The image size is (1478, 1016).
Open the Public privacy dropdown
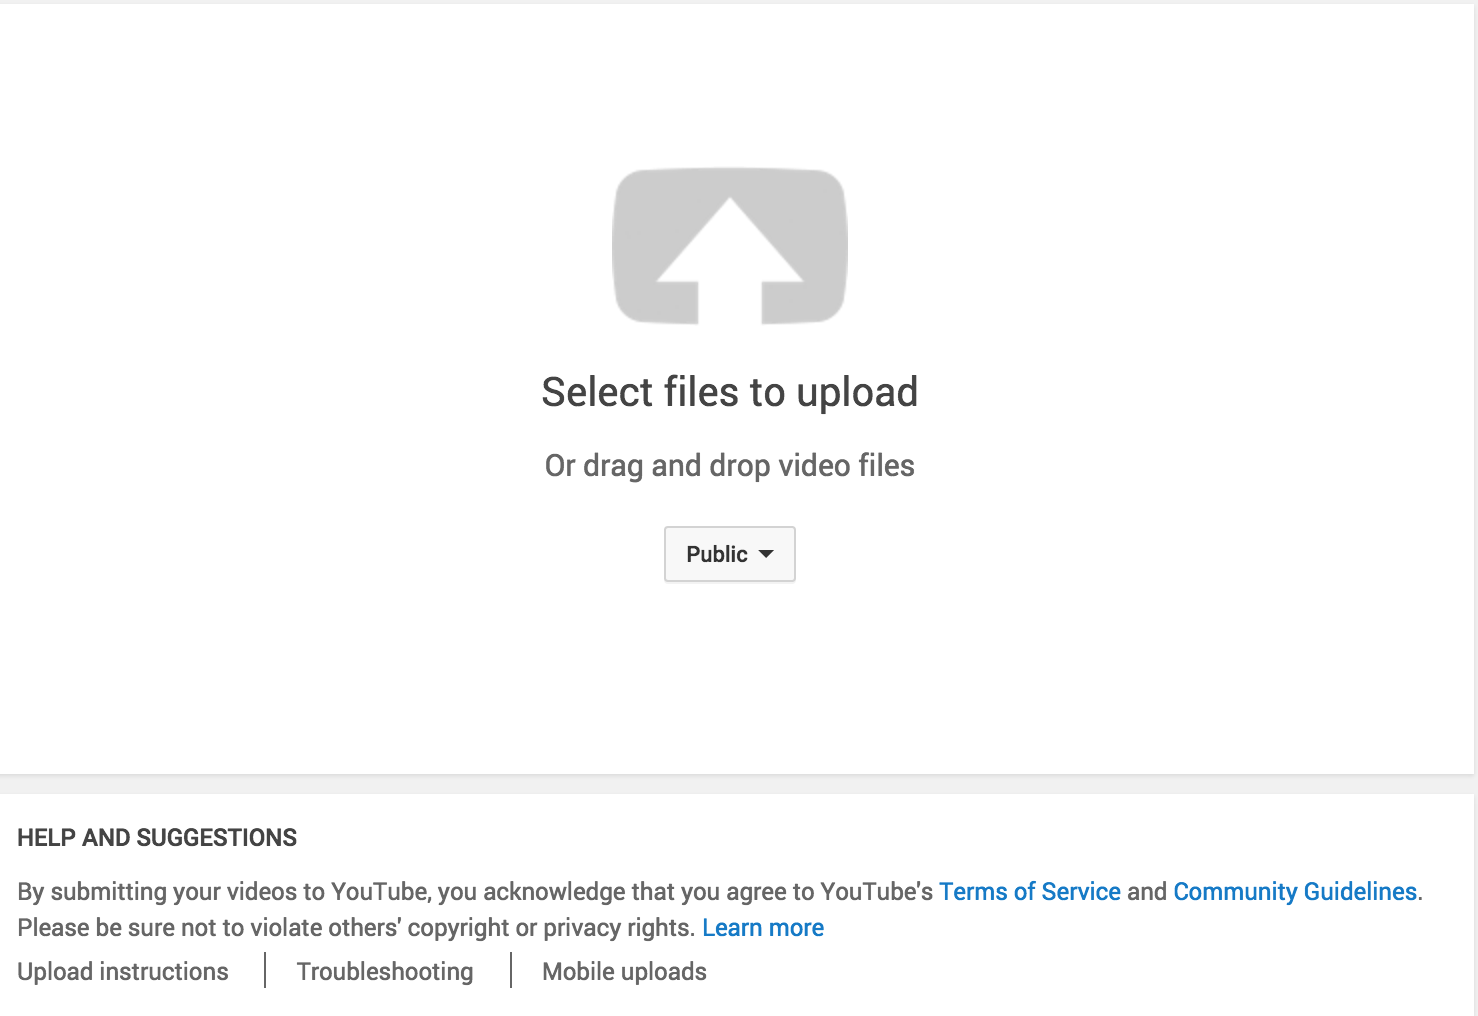coord(730,554)
